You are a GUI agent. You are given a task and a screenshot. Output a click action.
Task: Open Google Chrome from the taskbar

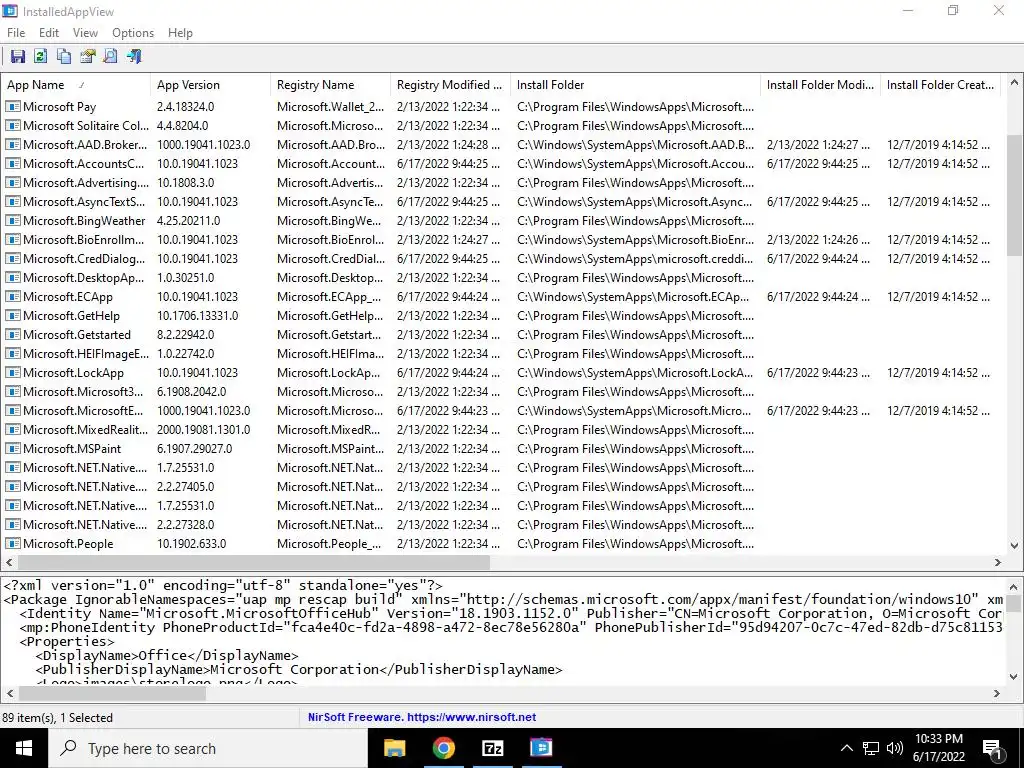click(443, 748)
